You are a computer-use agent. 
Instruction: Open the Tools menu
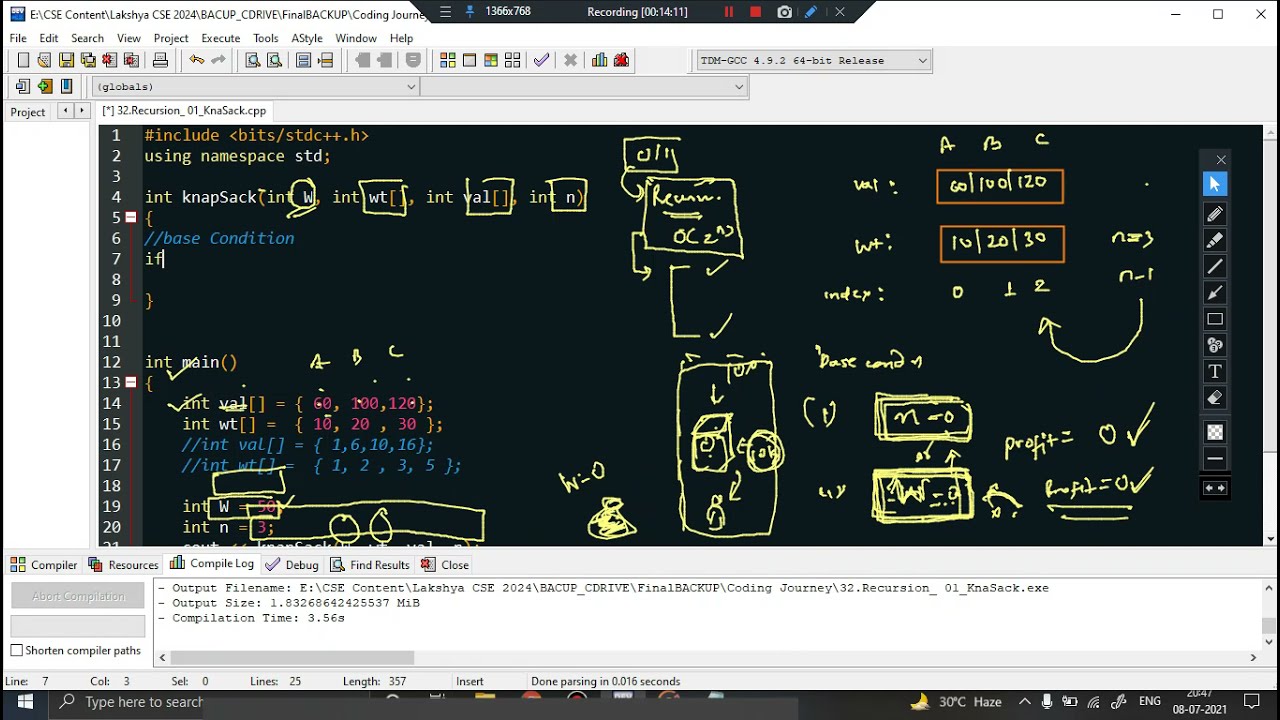[265, 38]
